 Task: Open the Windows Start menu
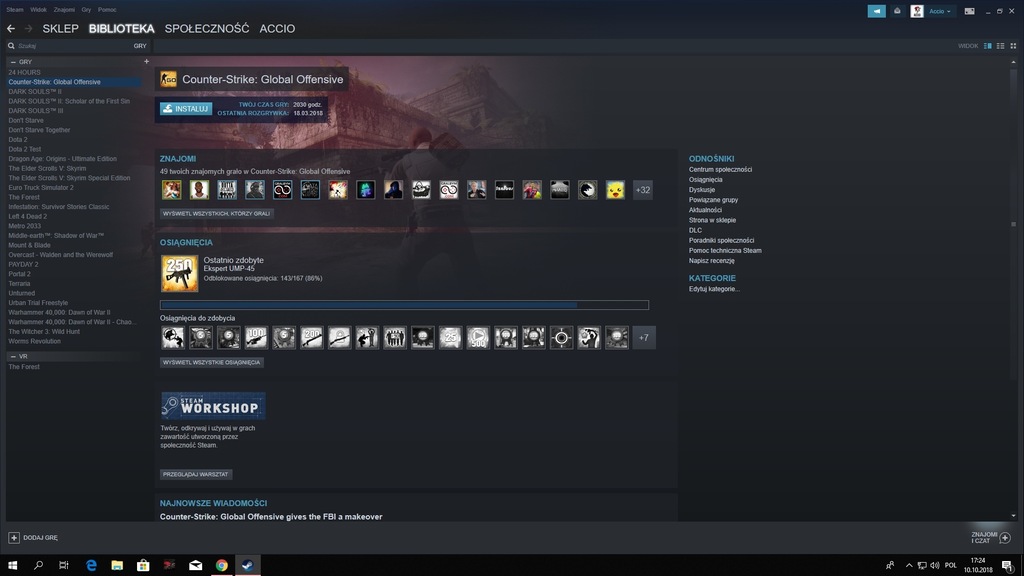pos(12,566)
